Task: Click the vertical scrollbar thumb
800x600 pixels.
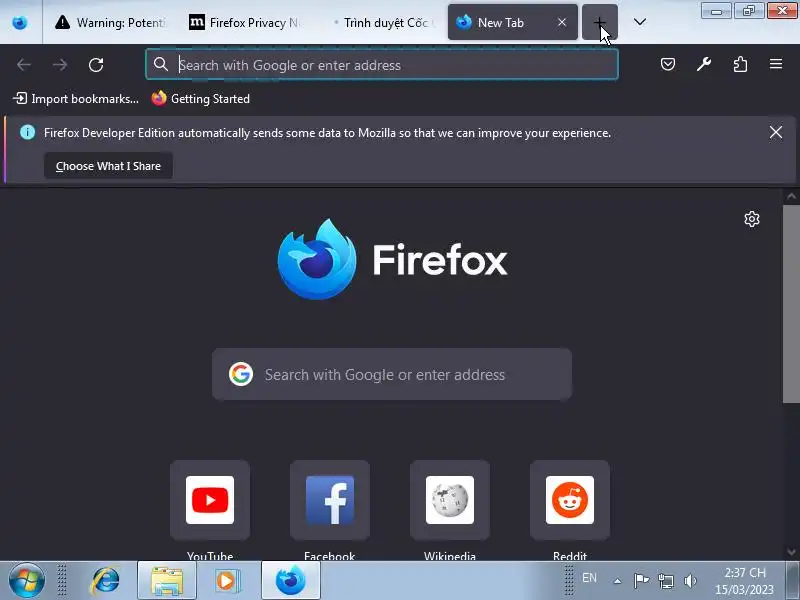Action: pyautogui.click(x=791, y=304)
